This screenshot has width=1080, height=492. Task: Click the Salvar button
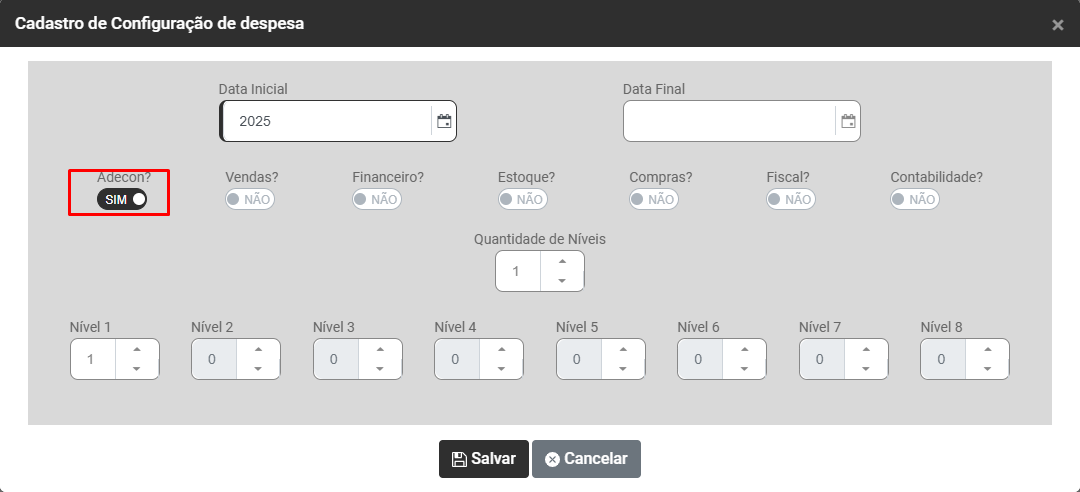[x=484, y=459]
